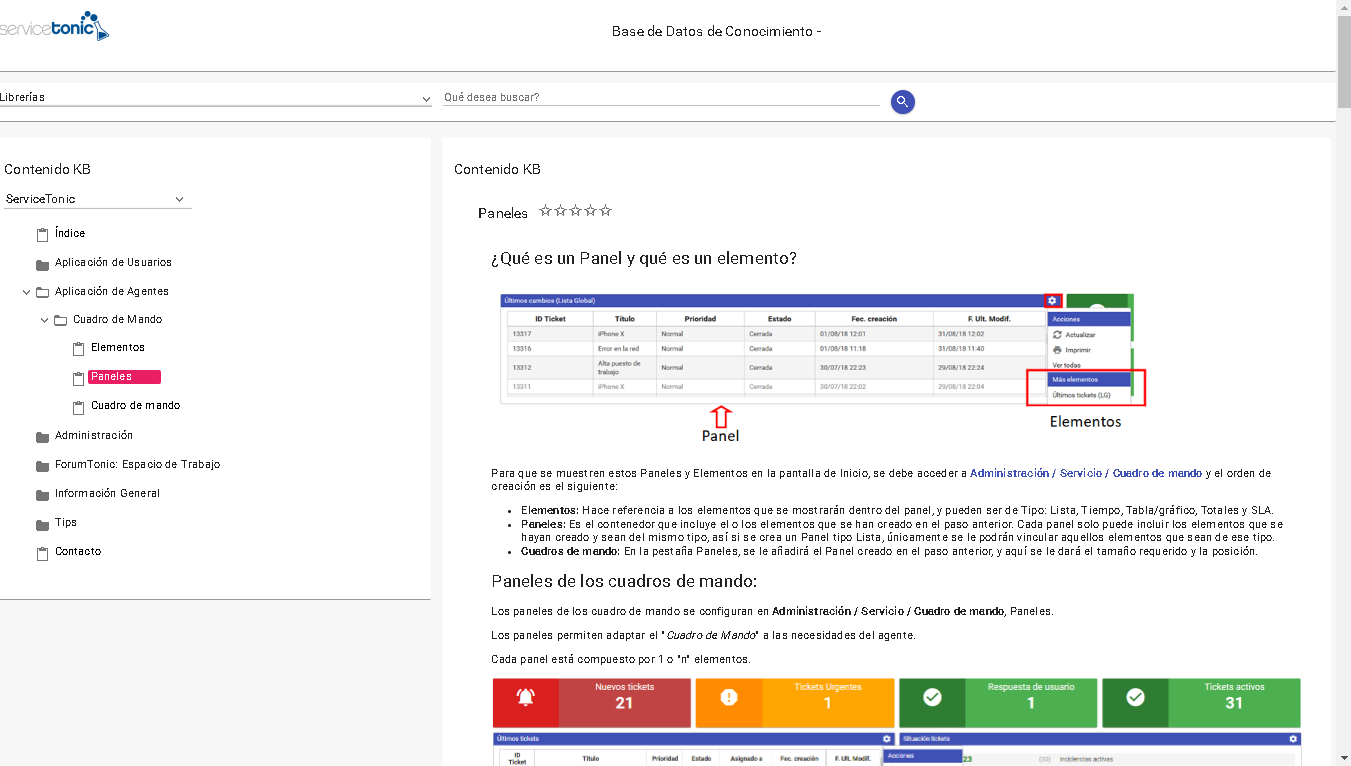Select Aplicación de Agentes in tree
Image resolution: width=1351 pixels, height=766 pixels.
point(112,291)
